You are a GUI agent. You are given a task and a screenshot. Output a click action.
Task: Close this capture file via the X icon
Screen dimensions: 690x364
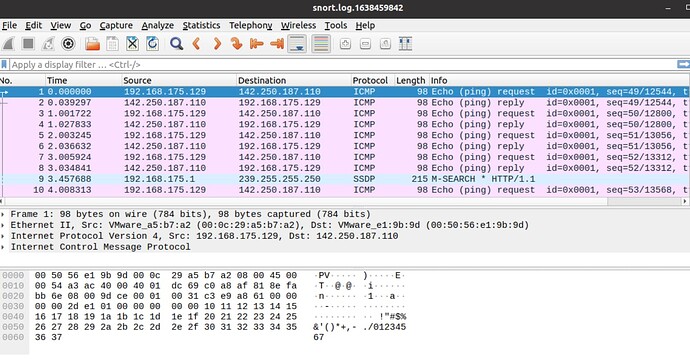pos(132,44)
